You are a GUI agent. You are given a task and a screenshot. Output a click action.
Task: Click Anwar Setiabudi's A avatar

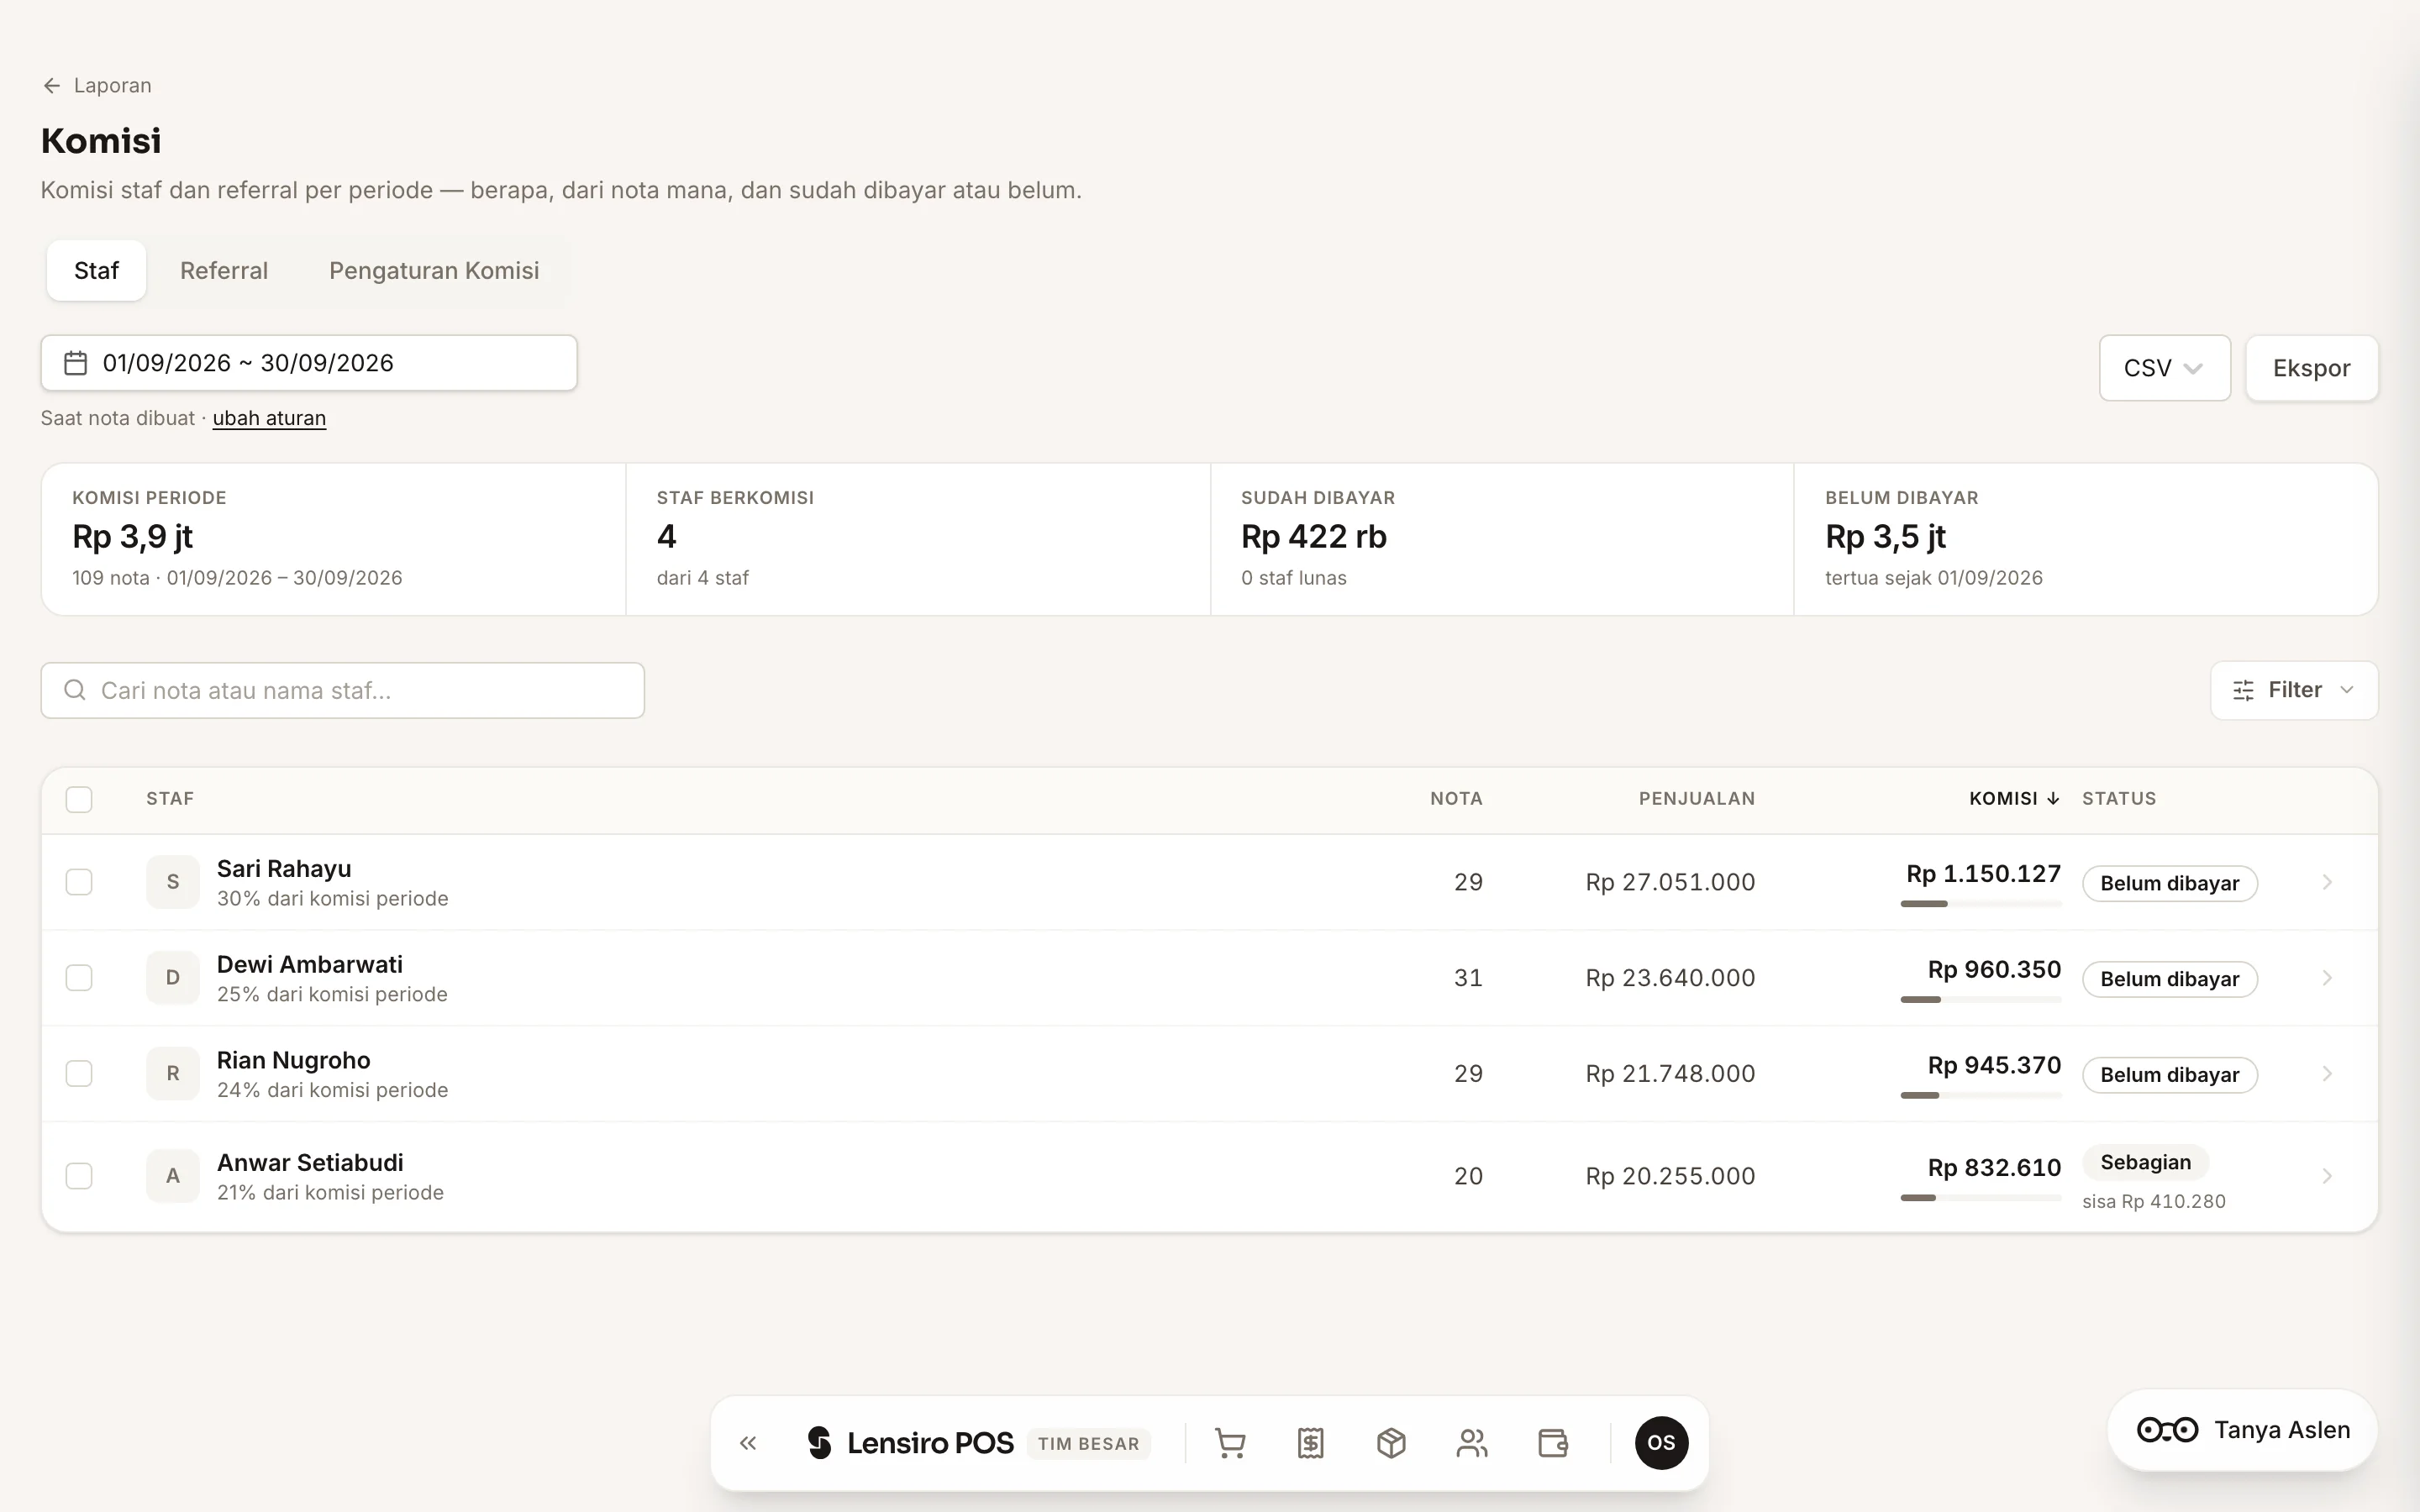173,1176
